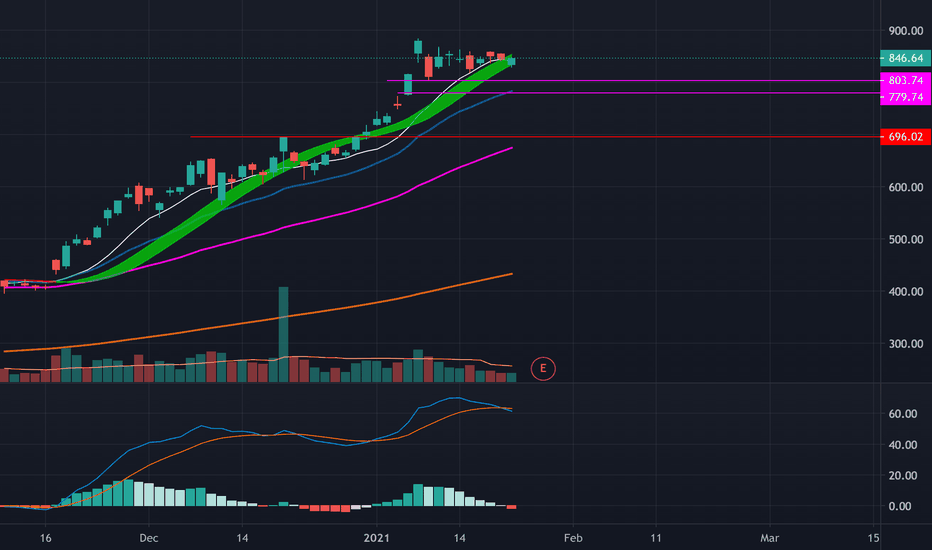This screenshot has width=932, height=550.
Task: Click the 40.00 indicator axis label
Action: pyautogui.click(x=902, y=445)
